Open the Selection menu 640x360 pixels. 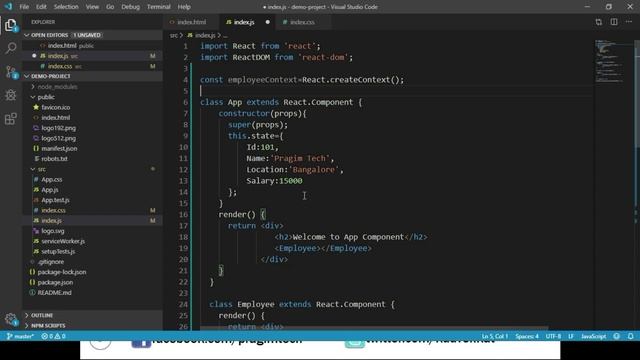(x=66, y=7)
